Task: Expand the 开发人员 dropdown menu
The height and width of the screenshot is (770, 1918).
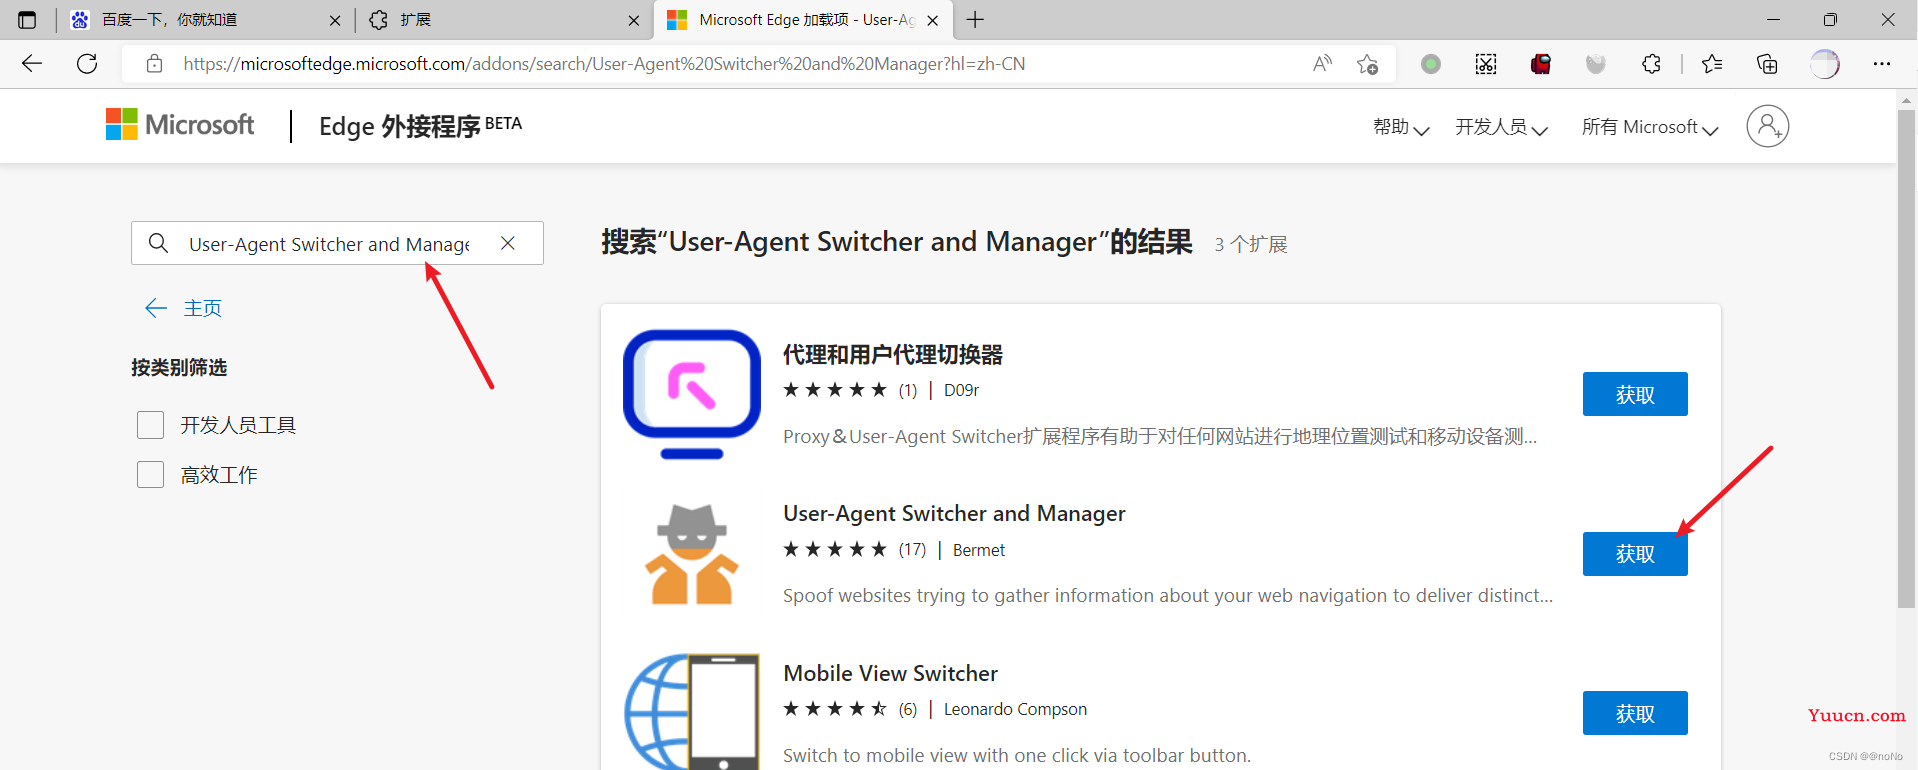Action: click(x=1501, y=127)
